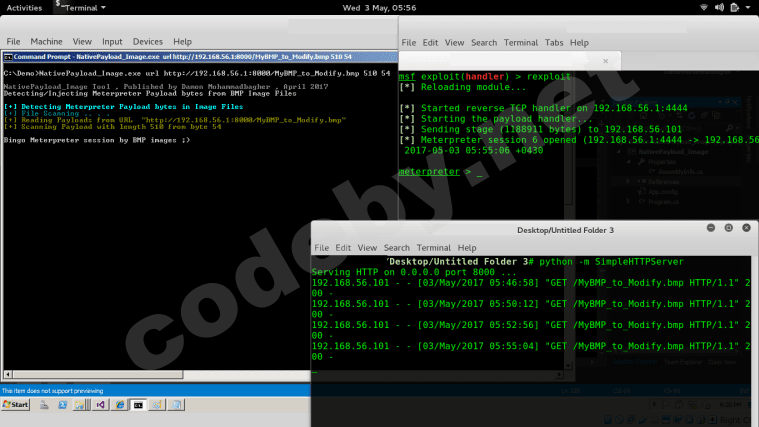Click the last Windows taskbar button

pyautogui.click(x=176, y=405)
